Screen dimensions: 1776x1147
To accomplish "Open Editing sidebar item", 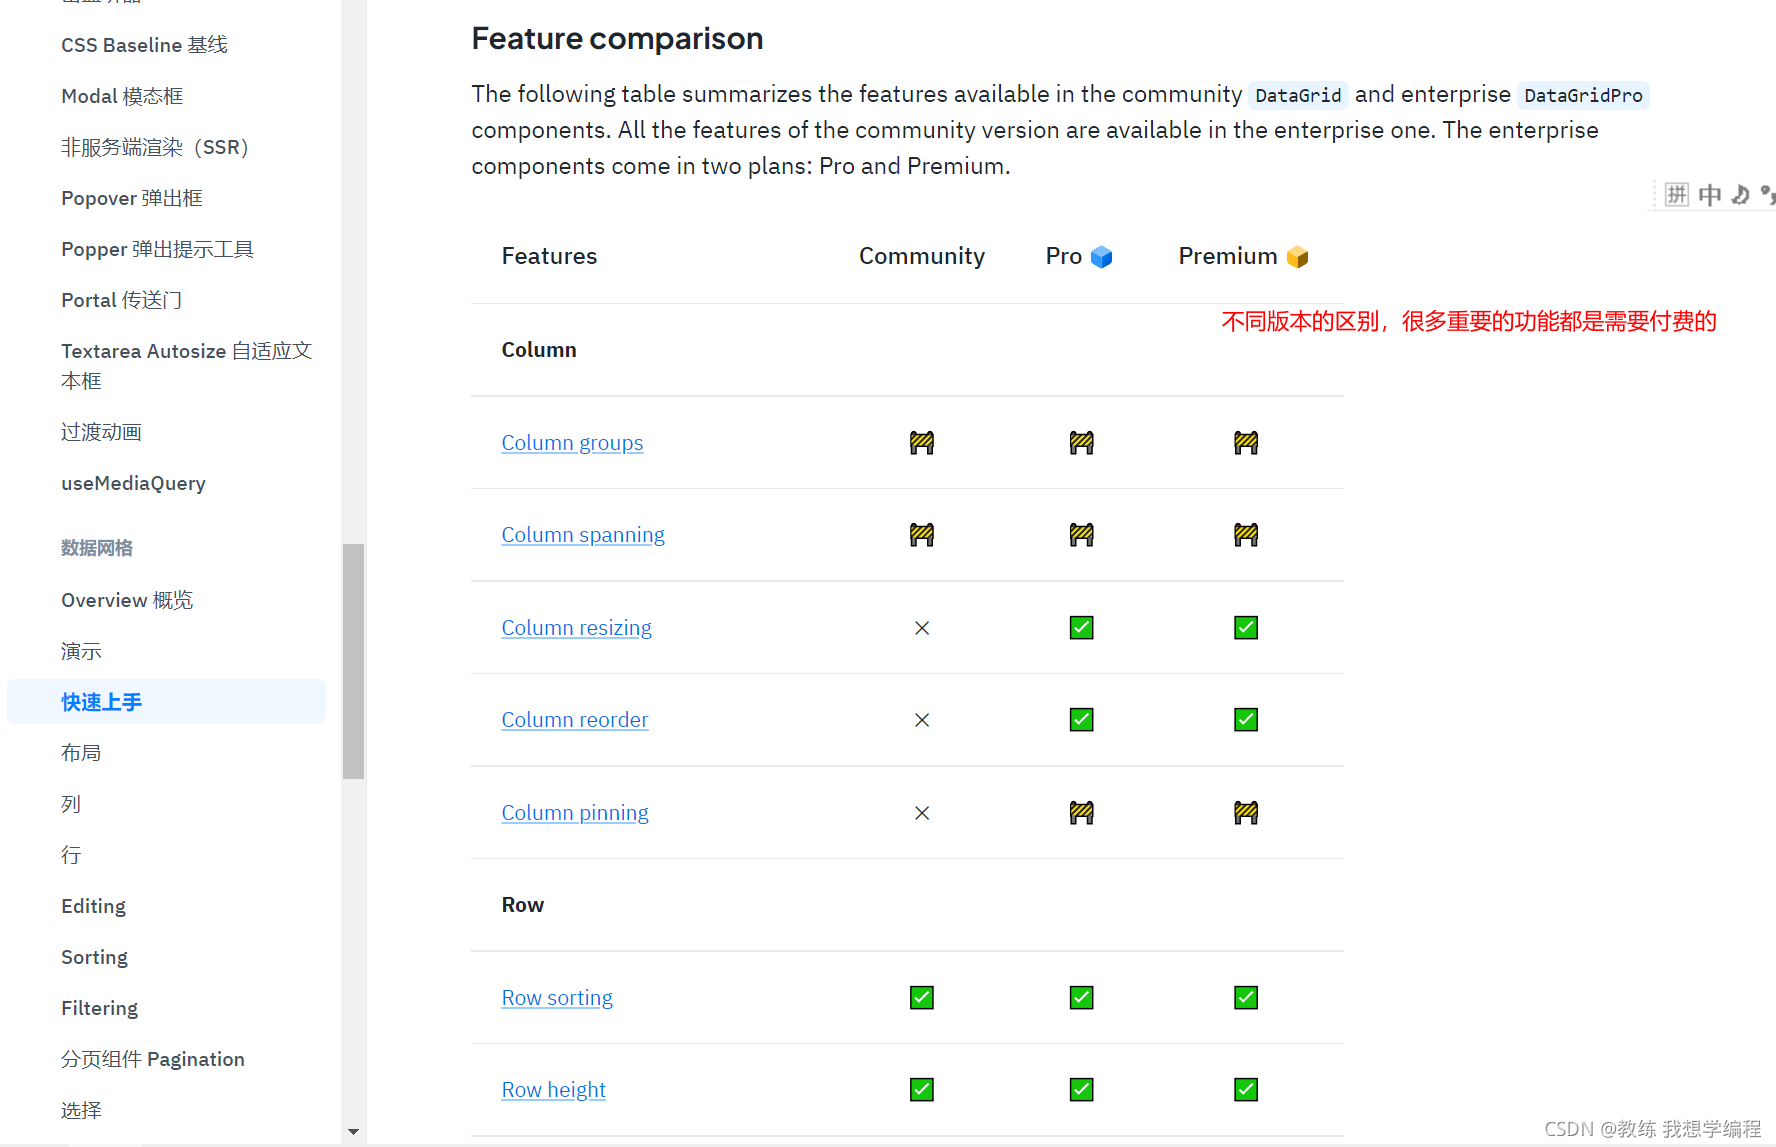I will coord(93,906).
